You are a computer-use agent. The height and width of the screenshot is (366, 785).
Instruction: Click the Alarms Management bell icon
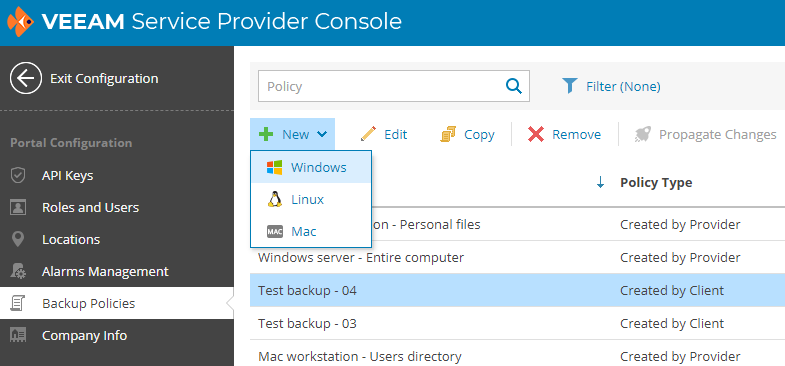click(x=18, y=271)
